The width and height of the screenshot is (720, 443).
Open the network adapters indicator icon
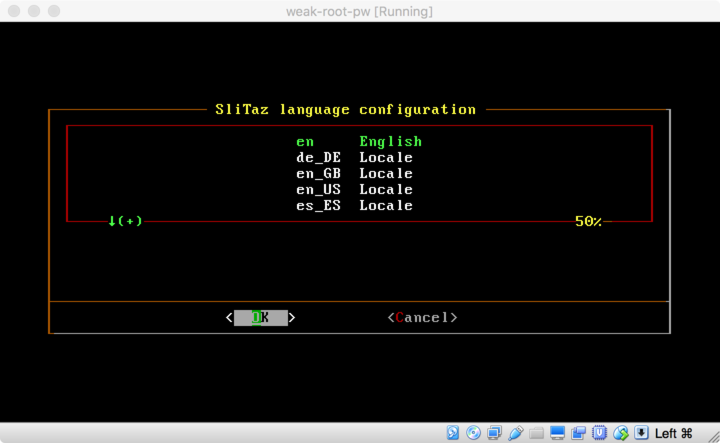click(x=495, y=433)
